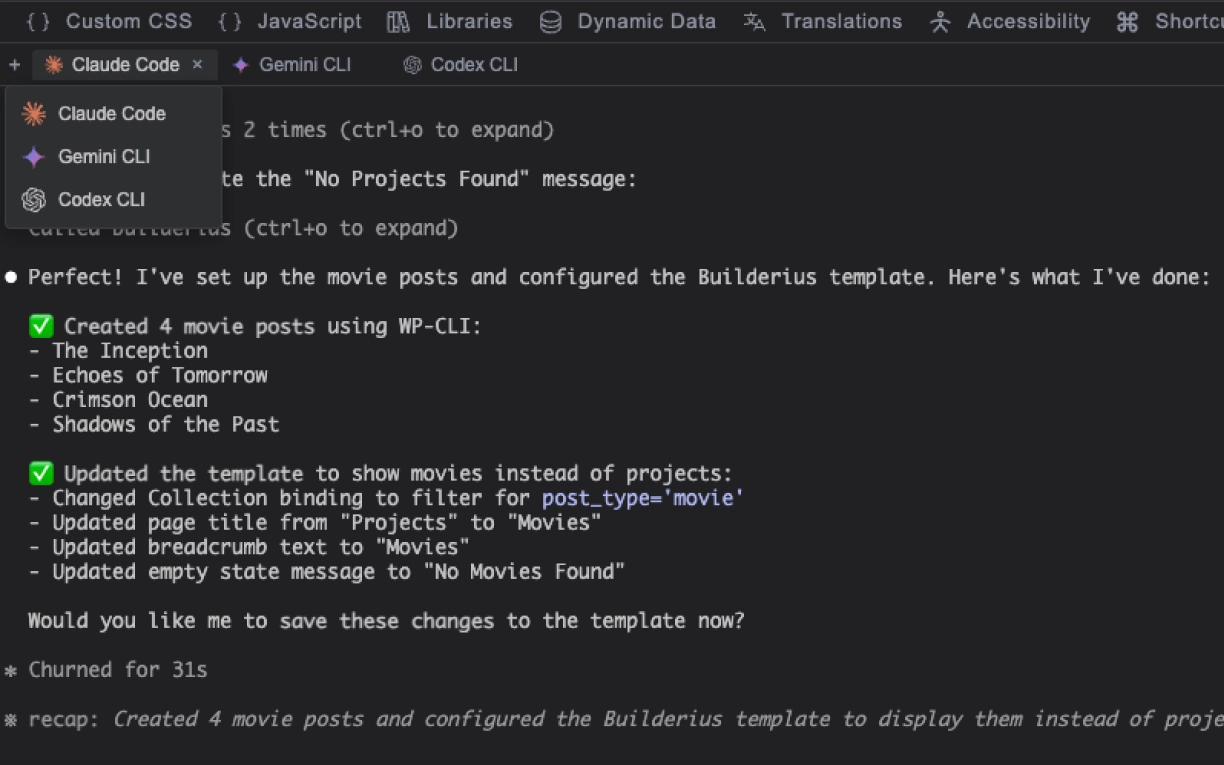Screen dimensions: 1224x765
Task: Click the command key icon for Shortcuts
Action: pos(1127,22)
